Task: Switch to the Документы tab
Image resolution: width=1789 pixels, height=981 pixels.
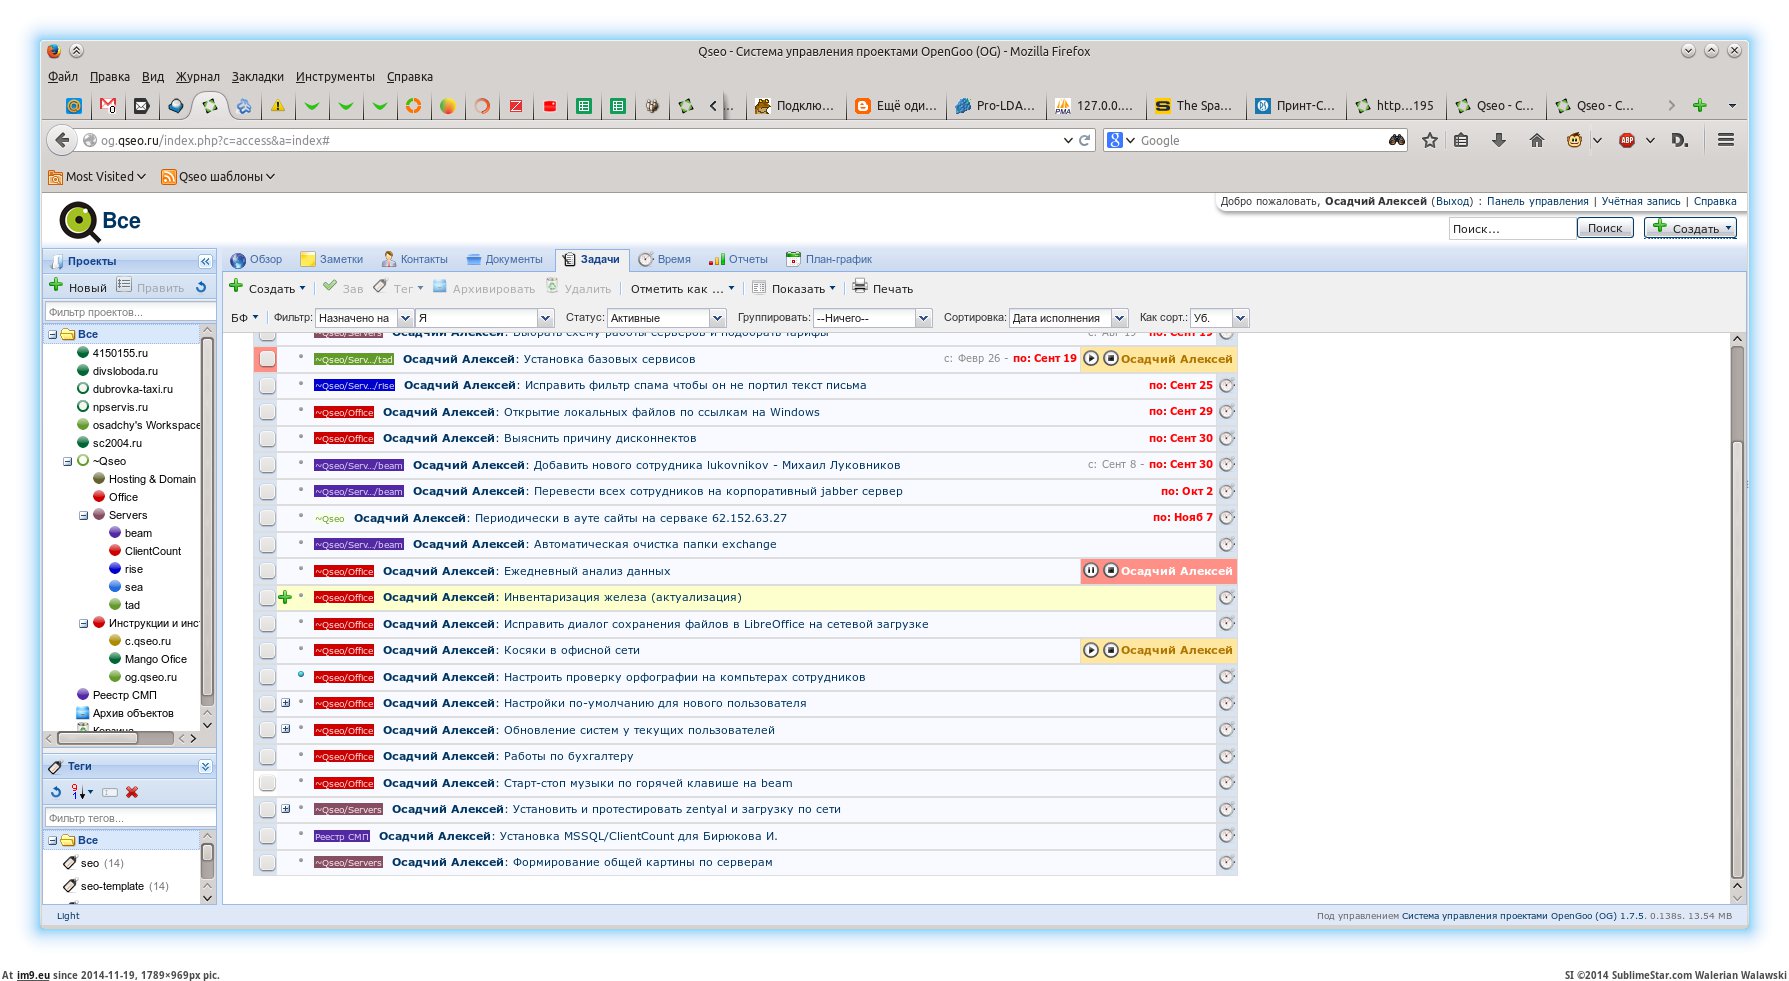Action: (504, 259)
